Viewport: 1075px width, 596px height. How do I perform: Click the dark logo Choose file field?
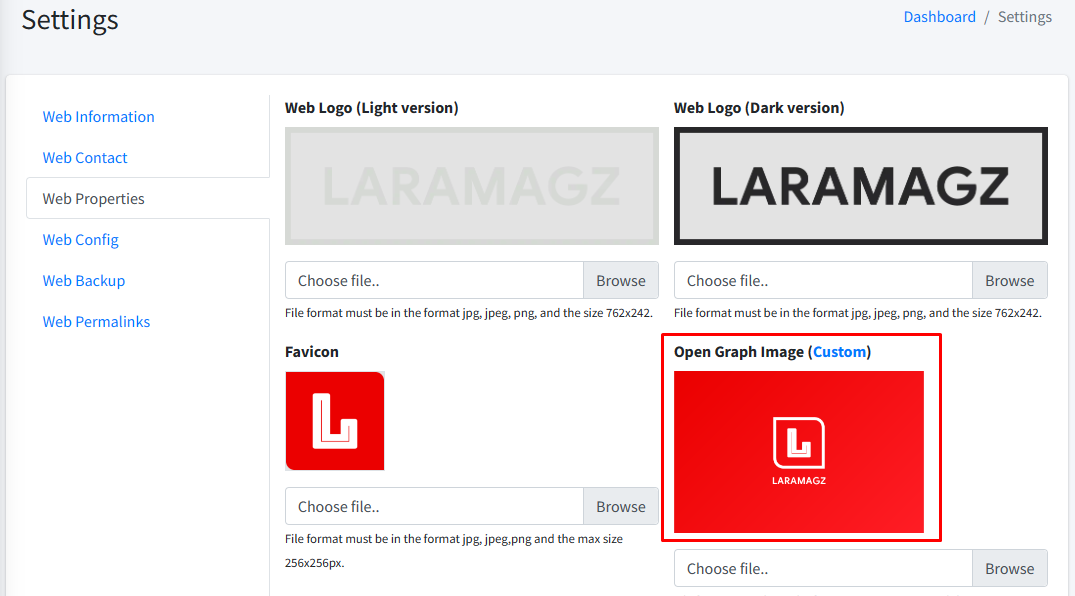823,281
